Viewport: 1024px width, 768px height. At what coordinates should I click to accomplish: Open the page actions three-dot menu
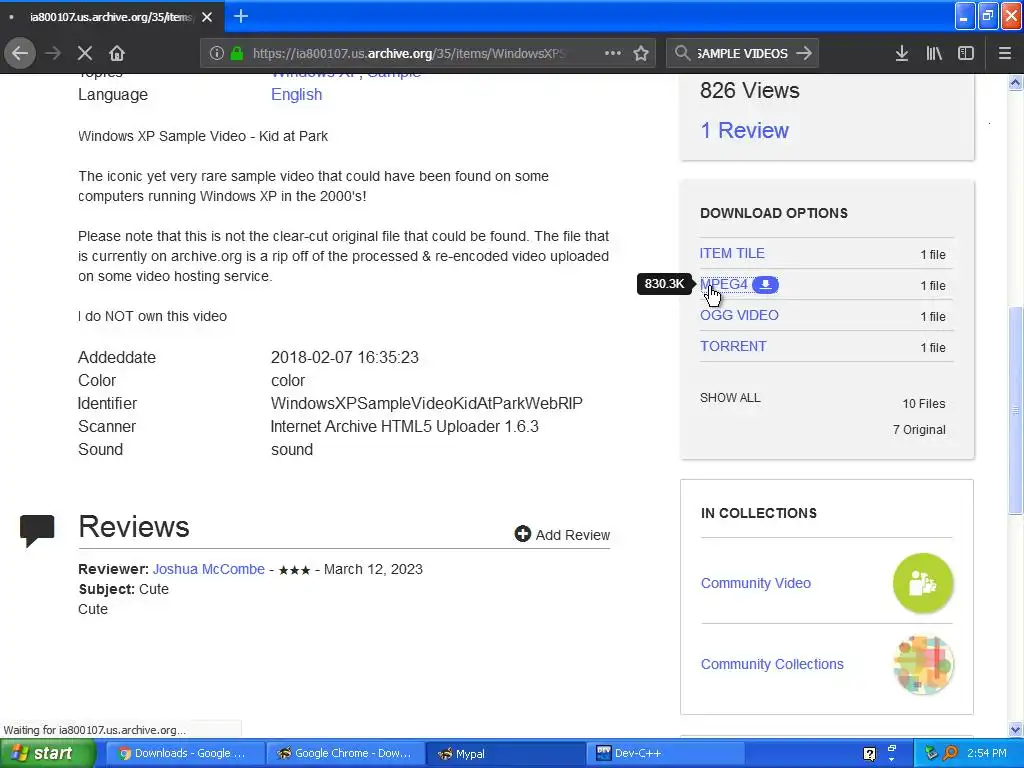[613, 54]
